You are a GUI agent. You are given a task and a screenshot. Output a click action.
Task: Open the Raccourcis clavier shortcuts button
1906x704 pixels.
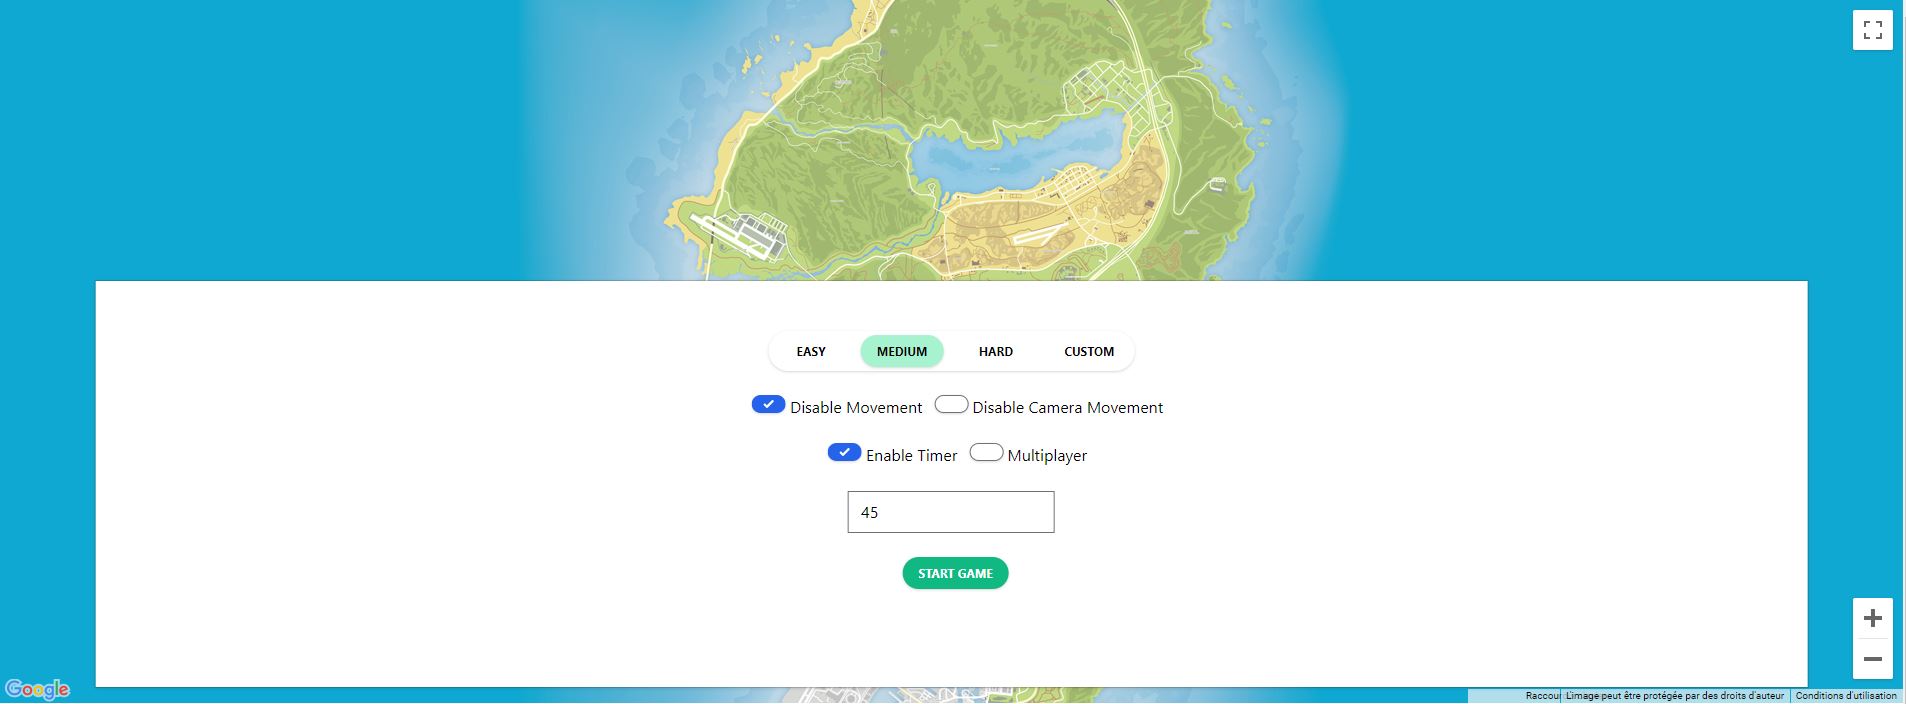[1542, 696]
